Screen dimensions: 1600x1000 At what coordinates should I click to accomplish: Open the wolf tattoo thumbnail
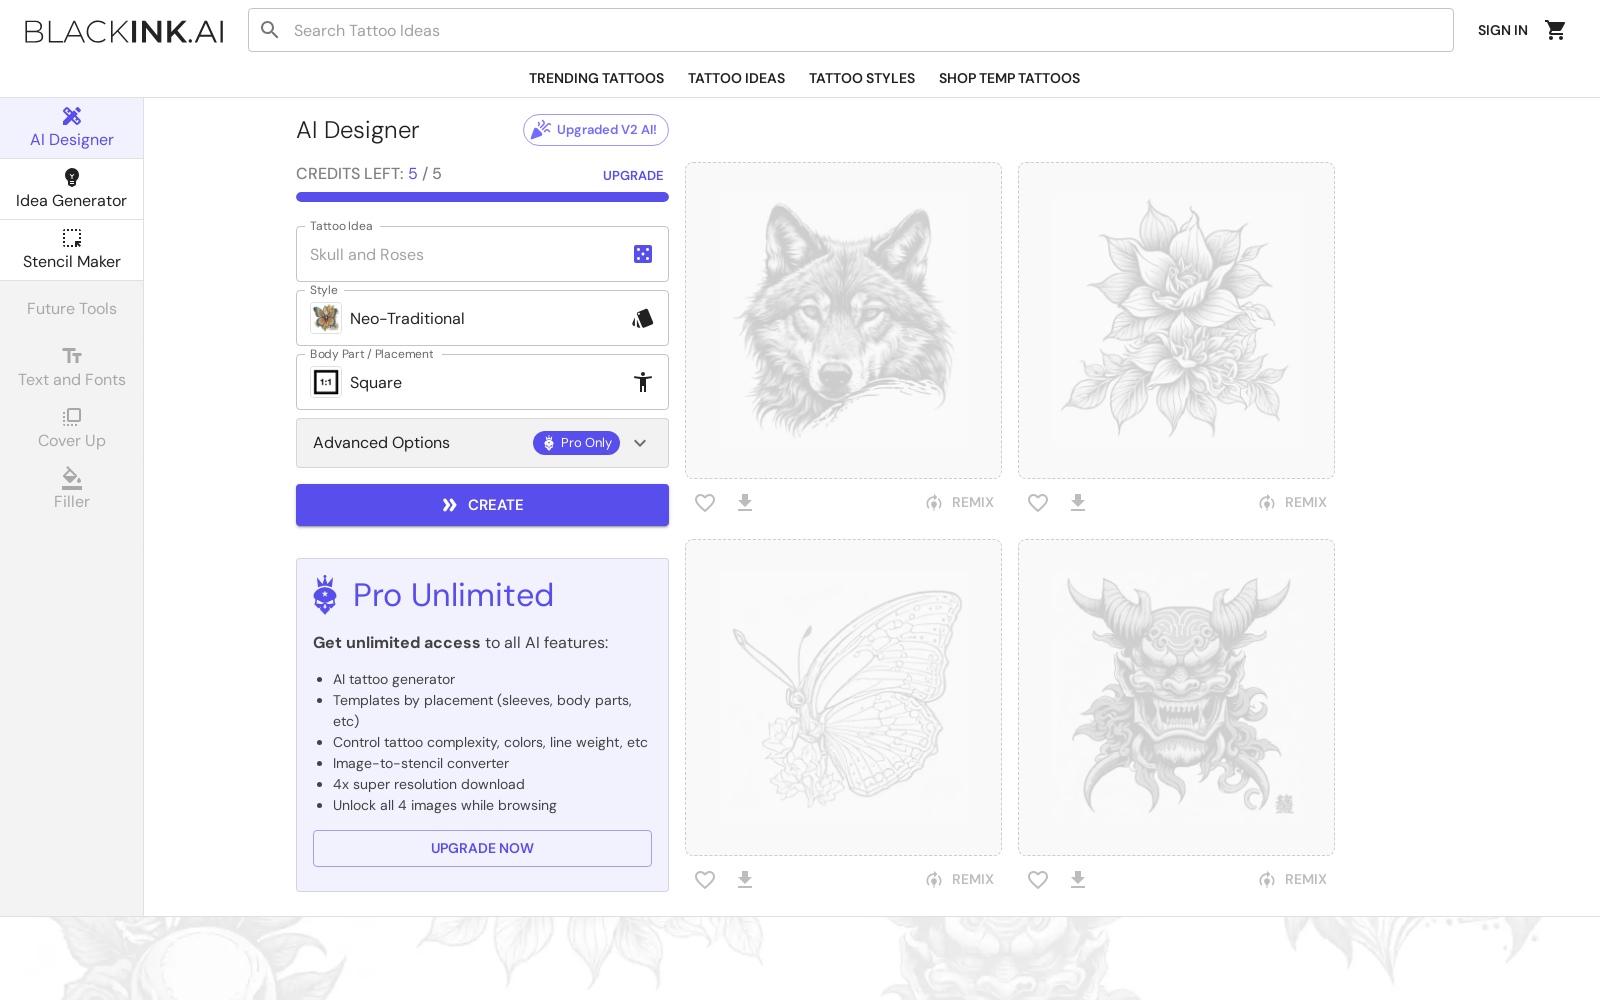(843, 320)
